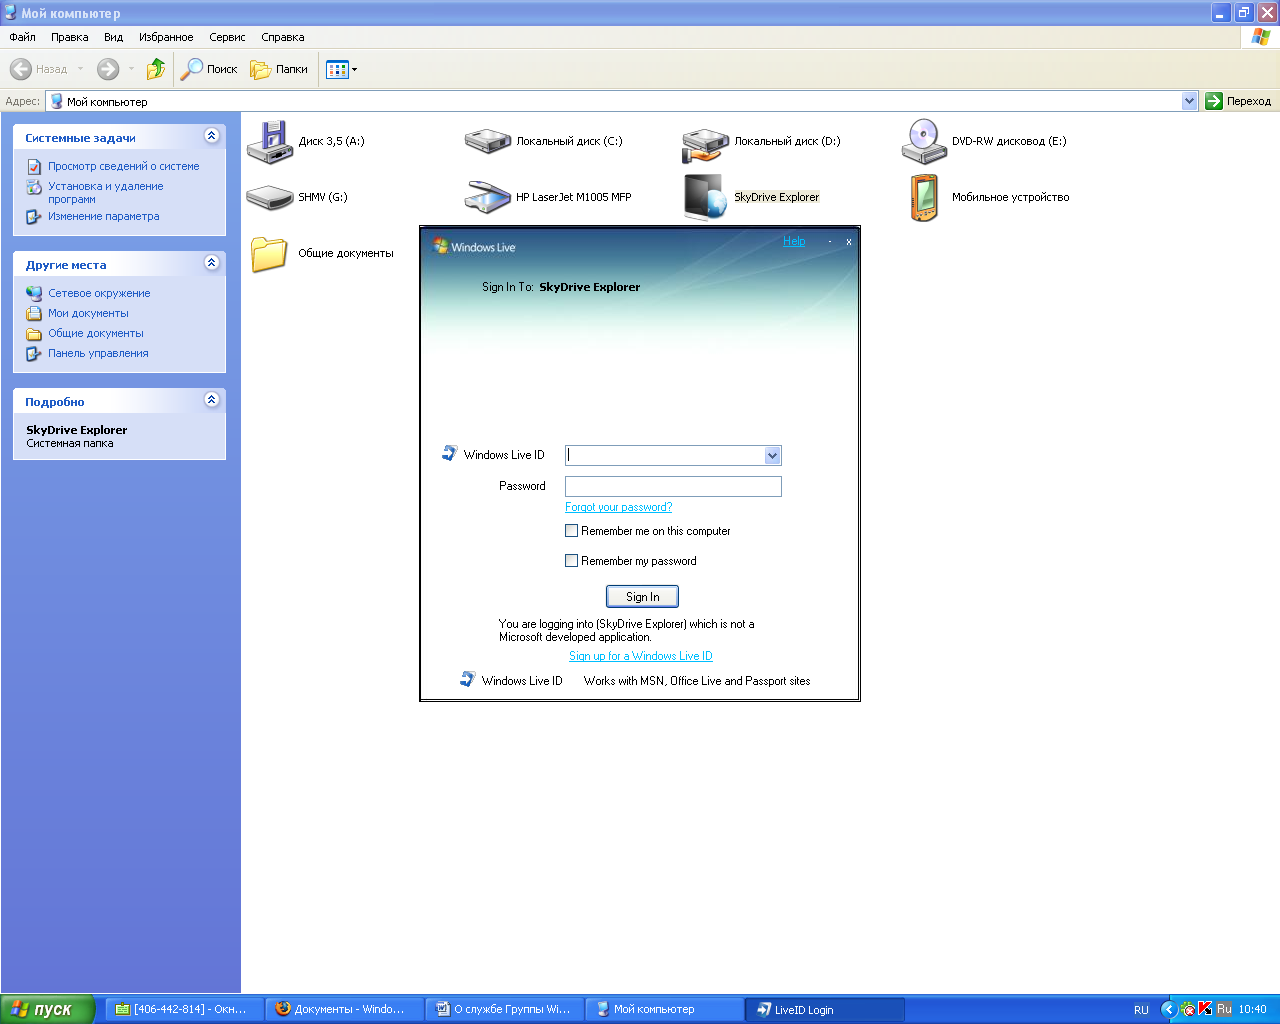This screenshot has height=1024, width=1280.
Task: Open the Windows Live ID dropdown list
Action: 772,455
